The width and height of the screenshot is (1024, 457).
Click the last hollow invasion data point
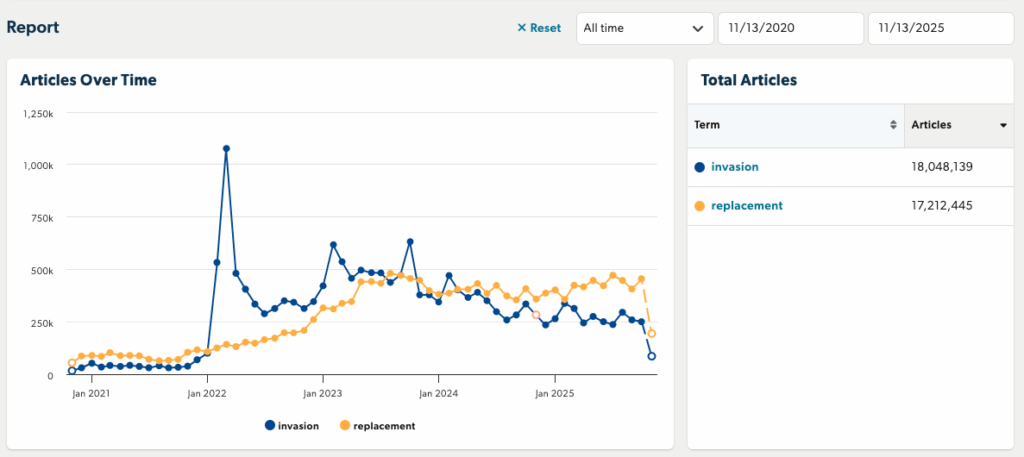point(651,356)
